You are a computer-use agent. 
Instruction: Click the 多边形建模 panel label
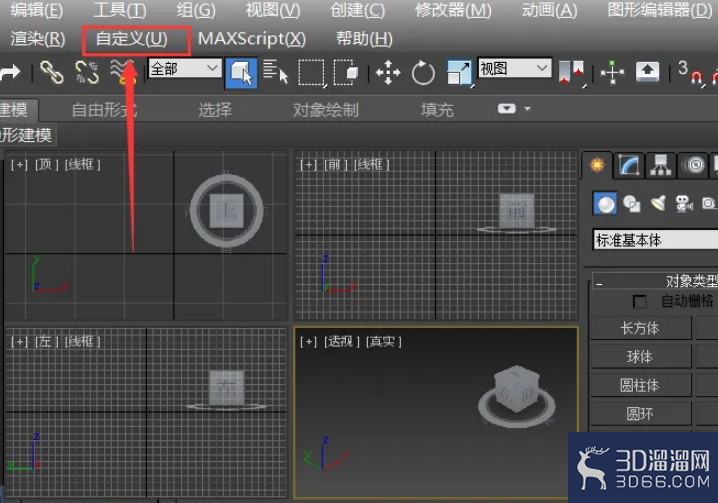pos(27,135)
